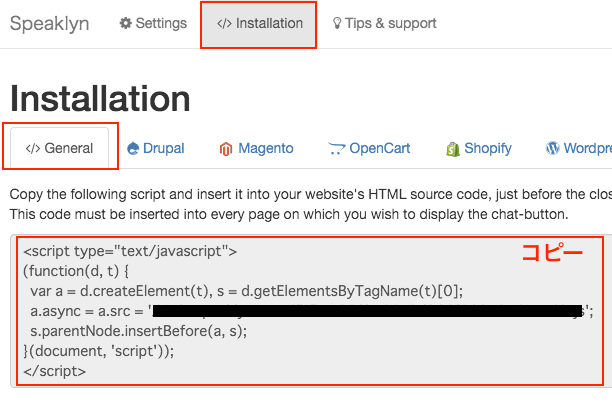Click 'This code must be inserted' sentence

point(289,214)
